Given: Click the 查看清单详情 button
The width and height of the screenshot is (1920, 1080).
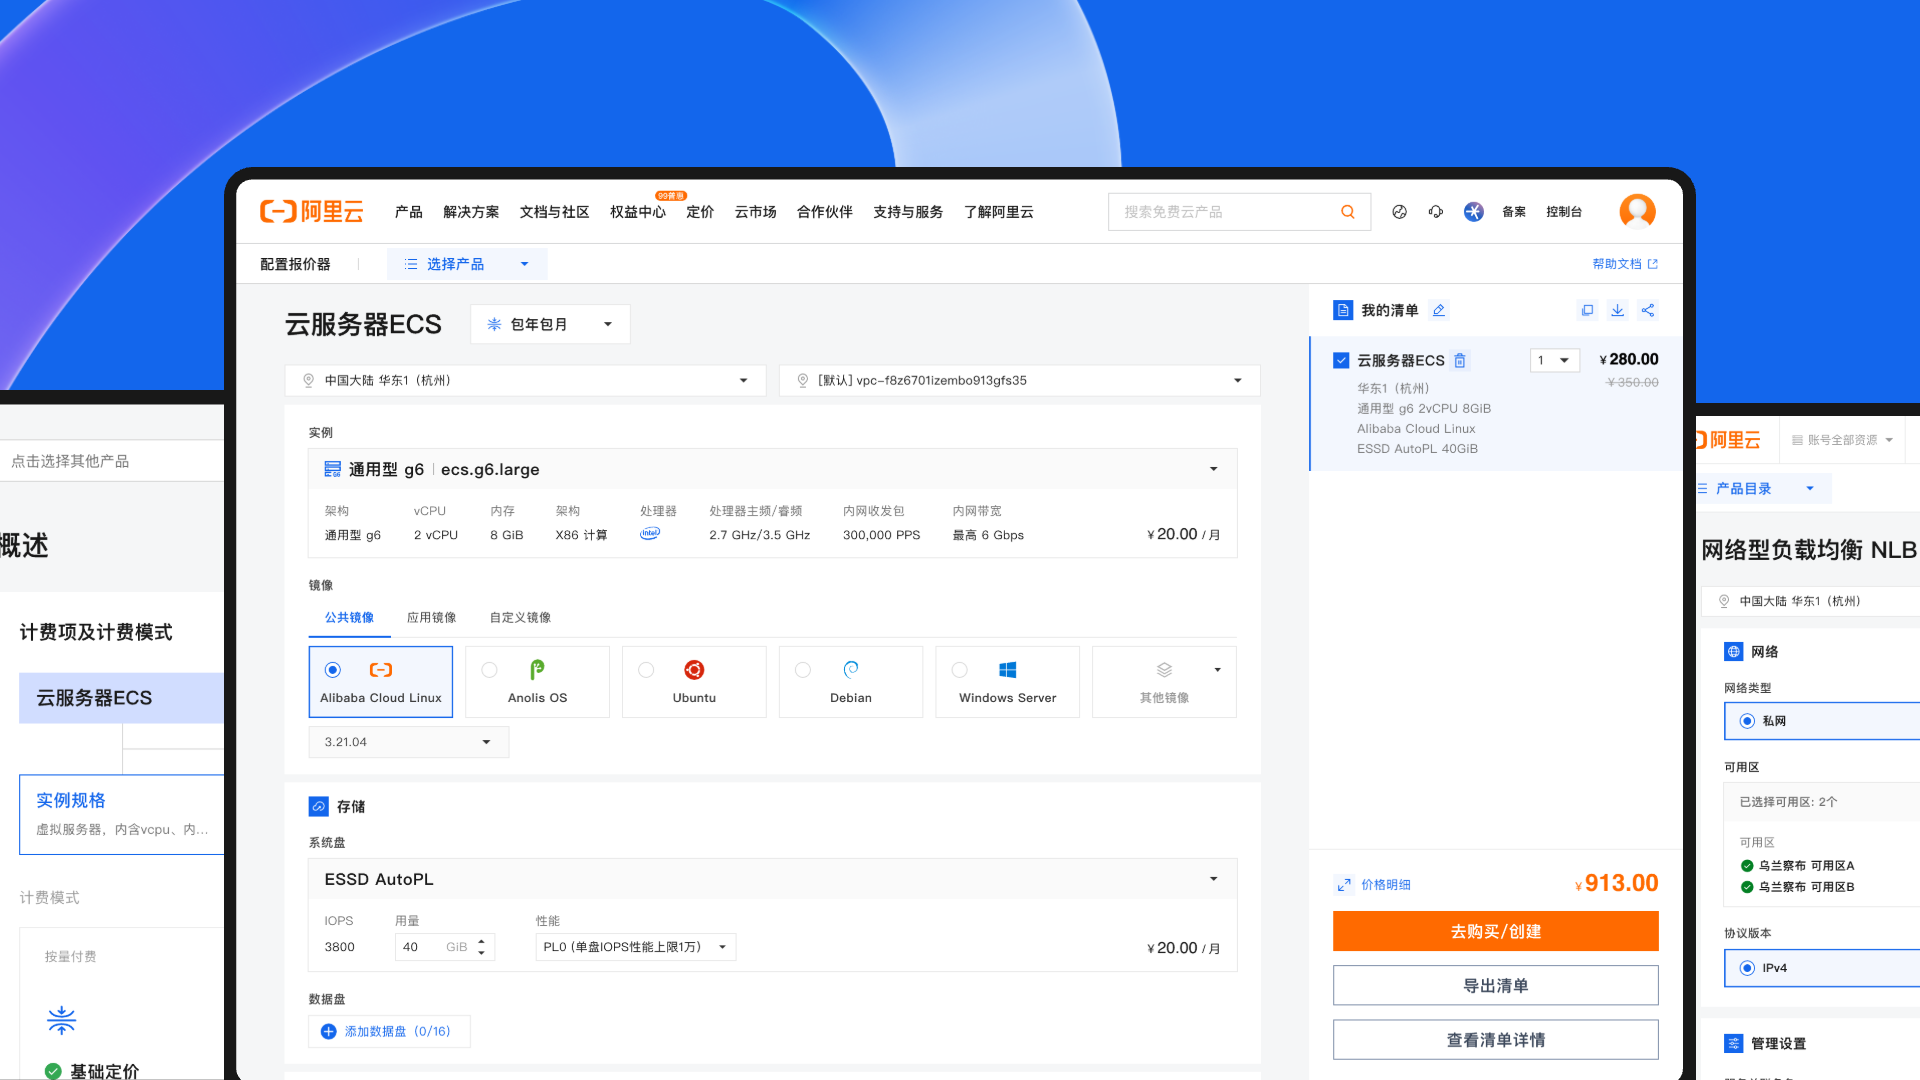Looking at the screenshot, I should point(1496,1040).
